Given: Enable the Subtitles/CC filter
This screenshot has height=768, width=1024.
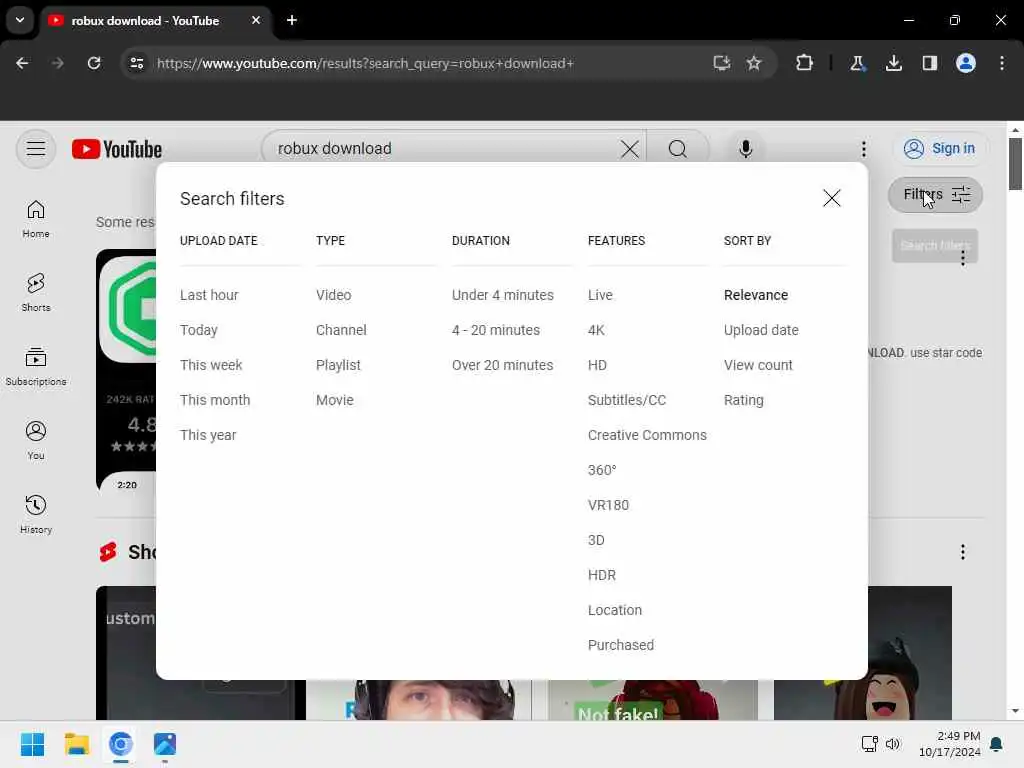Looking at the screenshot, I should click(626, 400).
